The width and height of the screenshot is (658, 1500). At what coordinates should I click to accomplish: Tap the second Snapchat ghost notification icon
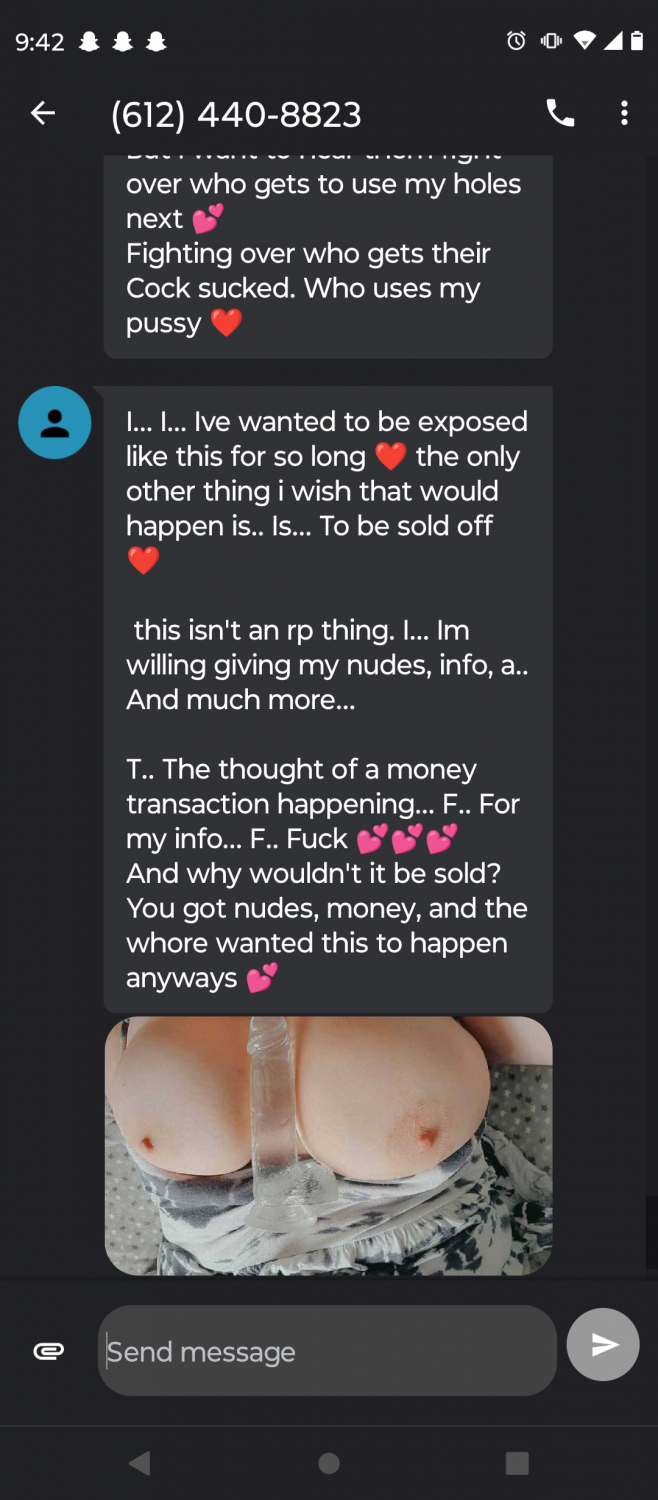122,42
